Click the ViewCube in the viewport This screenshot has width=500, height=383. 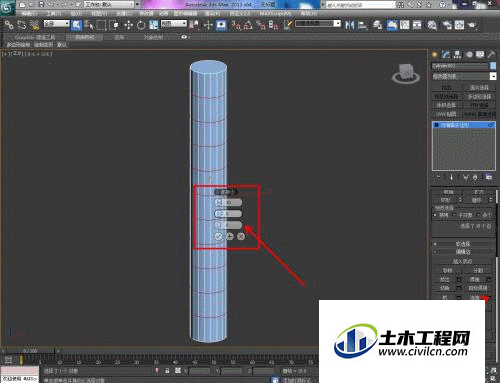(406, 74)
